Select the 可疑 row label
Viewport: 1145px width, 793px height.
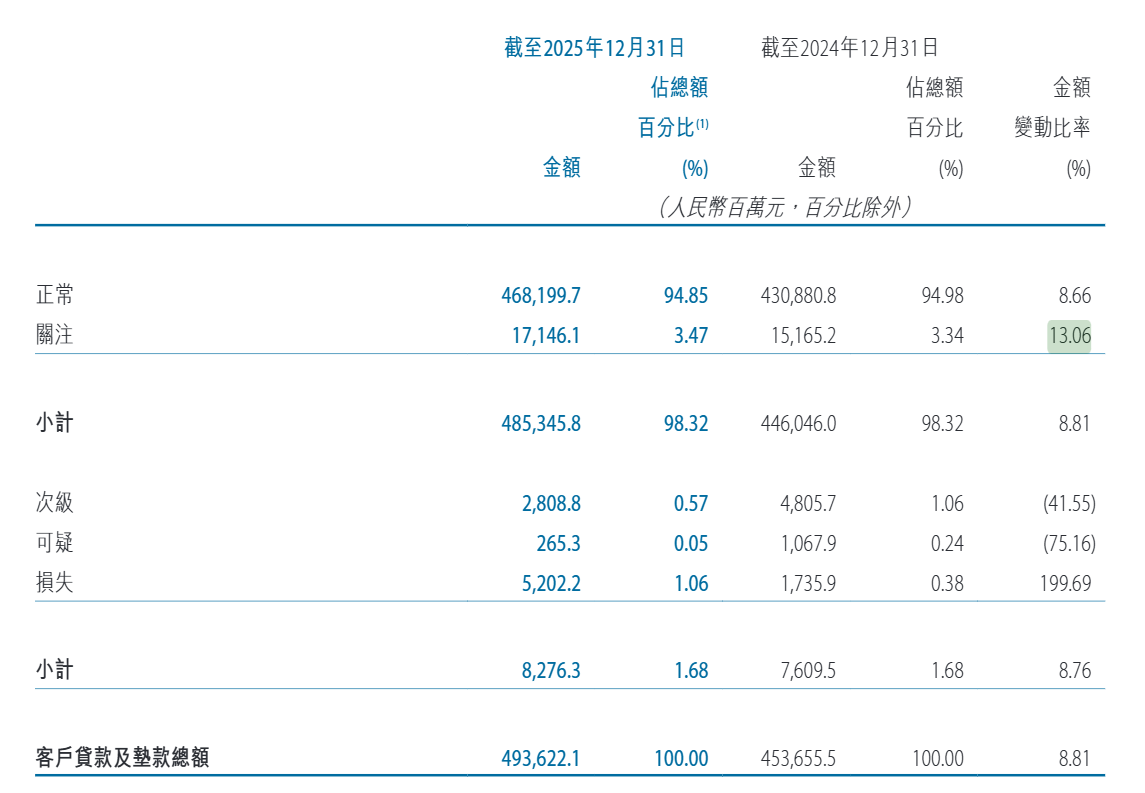(55, 543)
